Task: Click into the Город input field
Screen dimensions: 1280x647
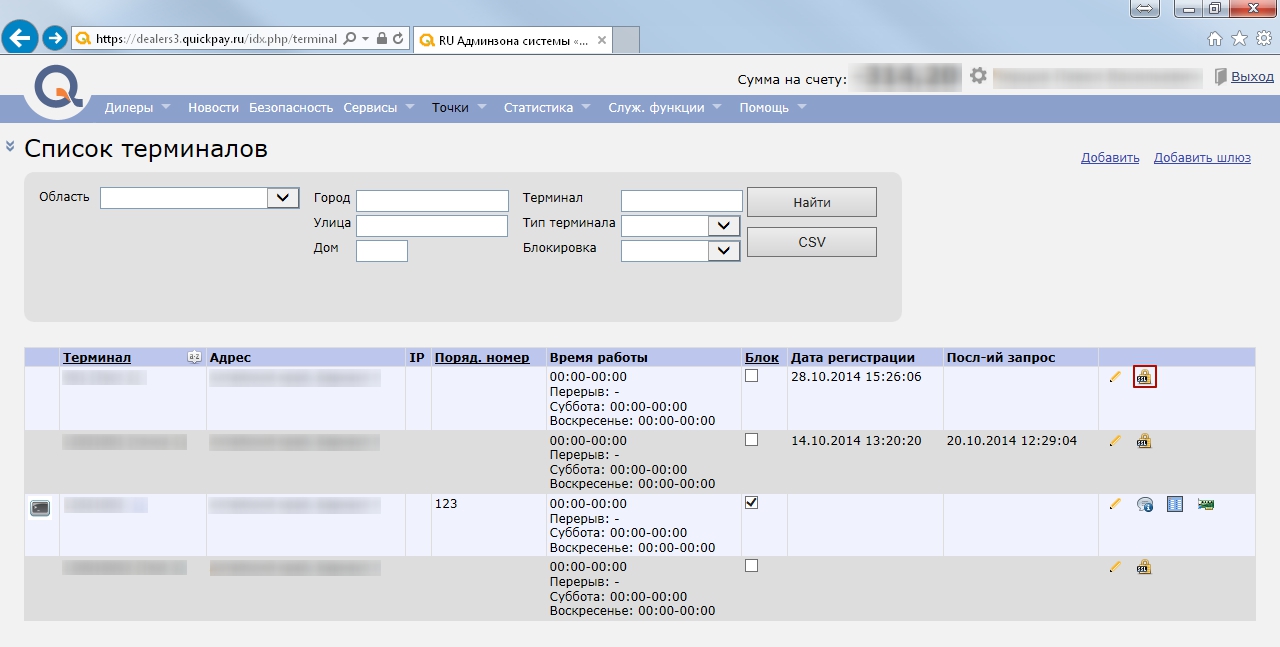Action: click(432, 201)
